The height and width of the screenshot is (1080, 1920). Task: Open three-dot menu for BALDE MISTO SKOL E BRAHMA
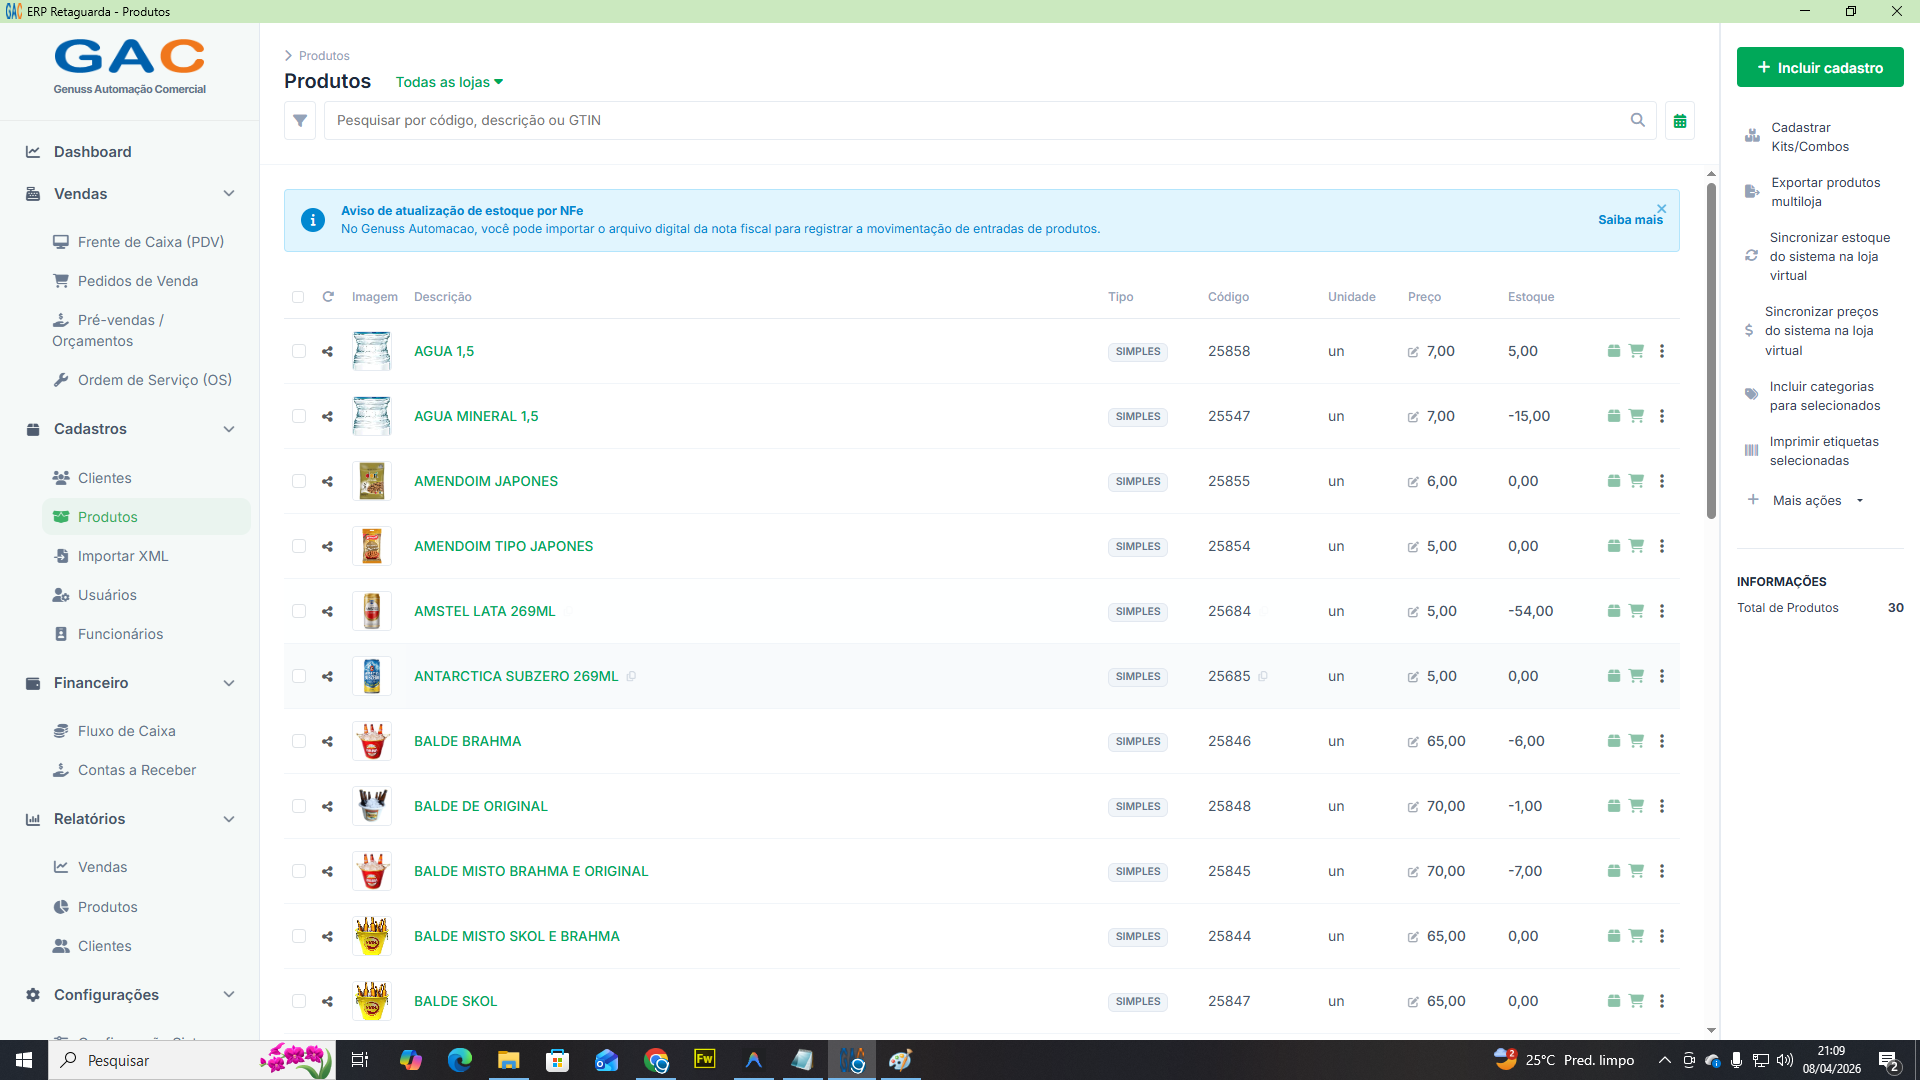(1662, 936)
